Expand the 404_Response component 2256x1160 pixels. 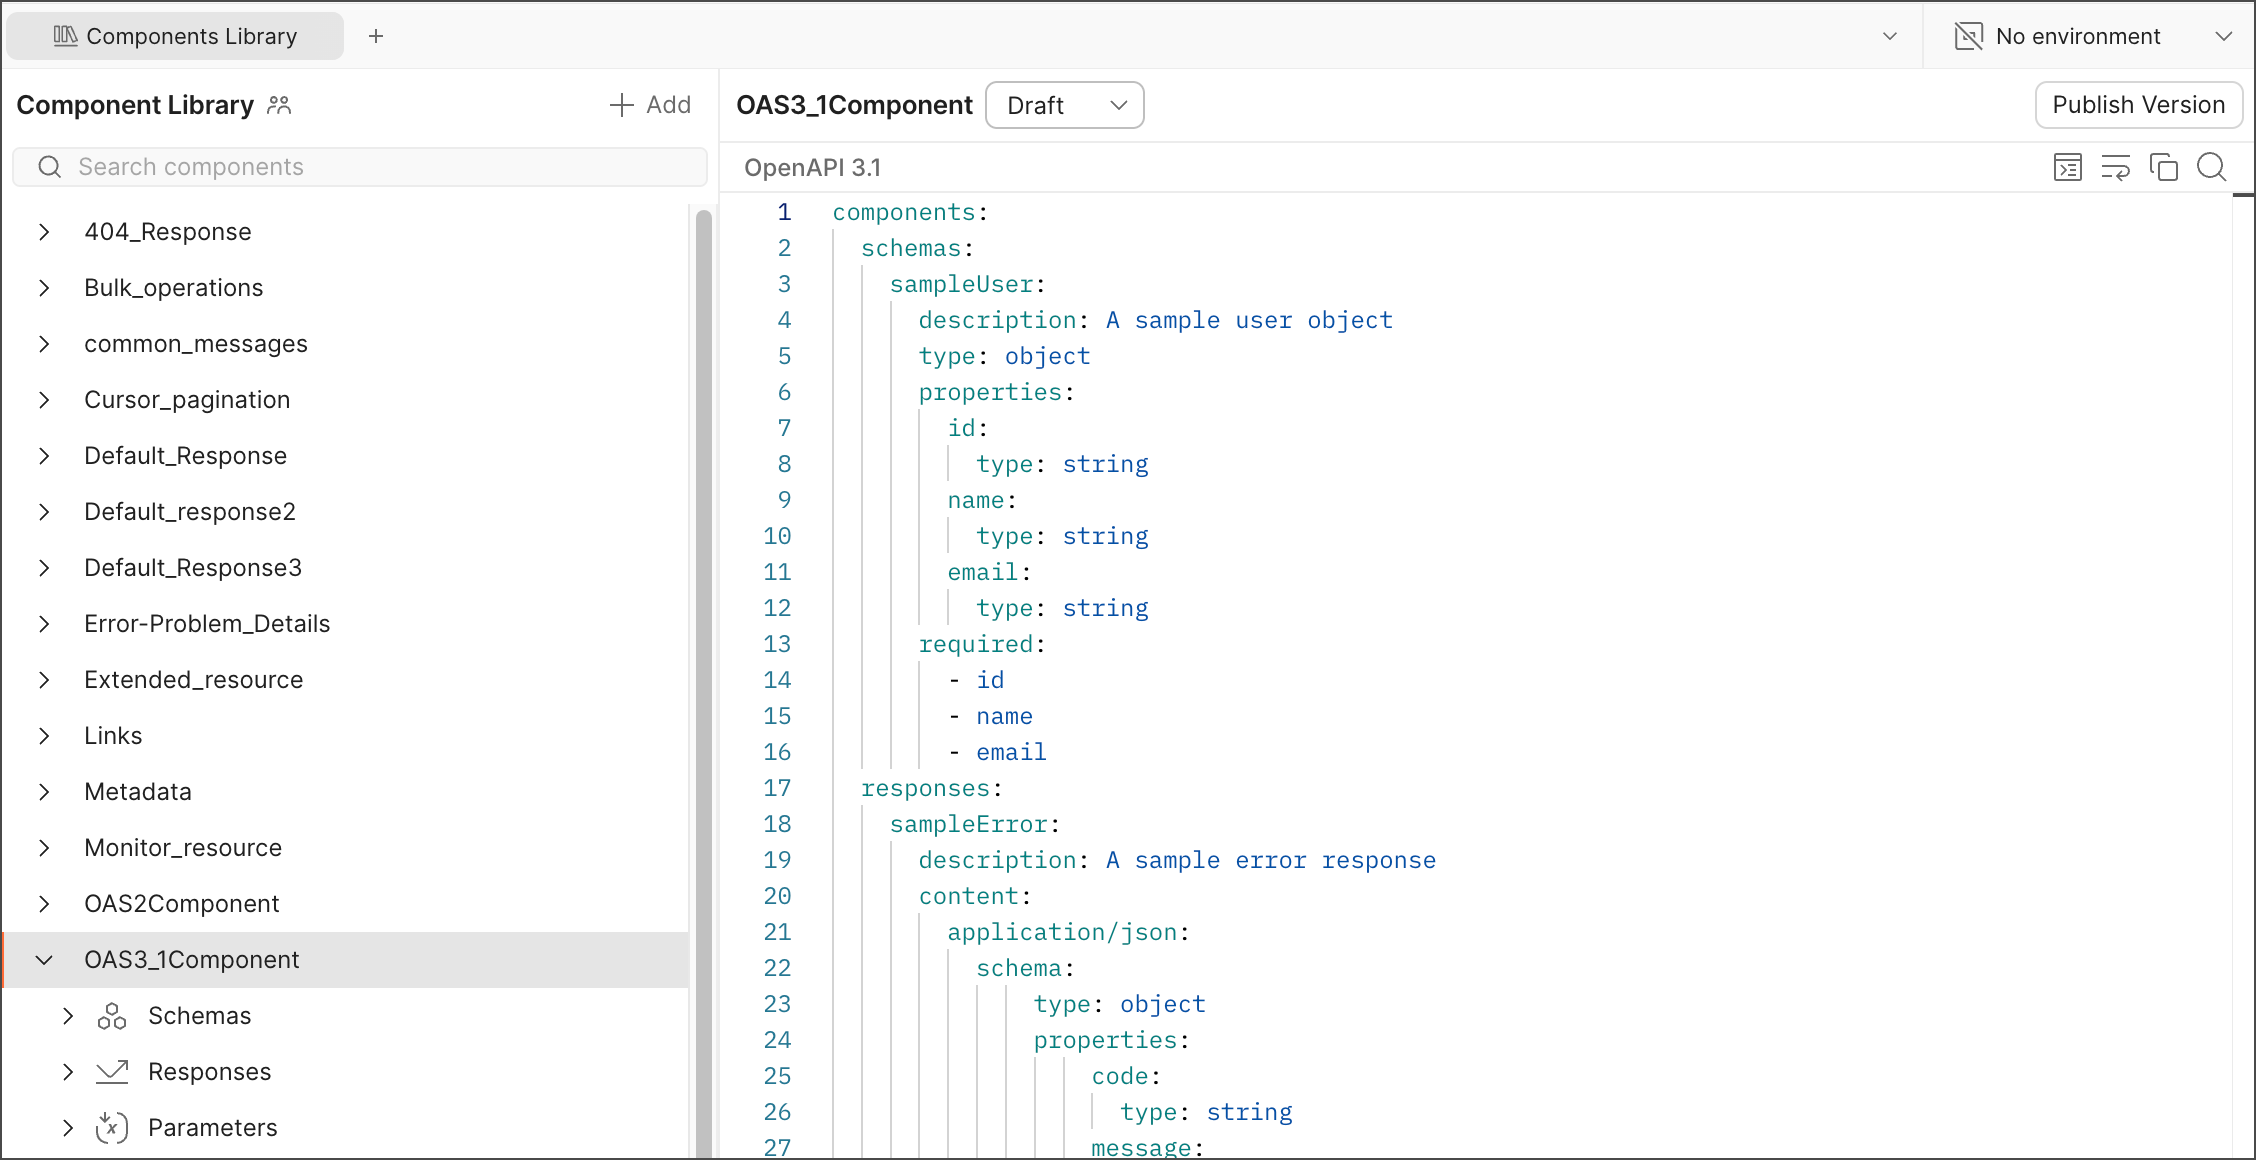pos(44,232)
